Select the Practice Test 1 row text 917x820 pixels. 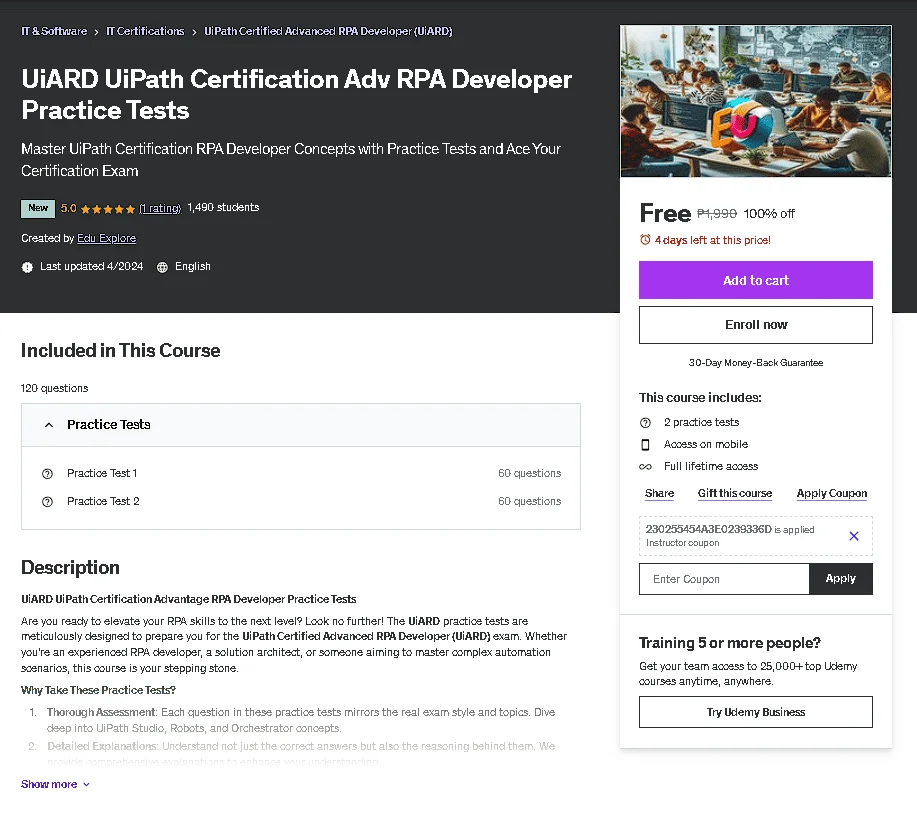[x=102, y=473]
